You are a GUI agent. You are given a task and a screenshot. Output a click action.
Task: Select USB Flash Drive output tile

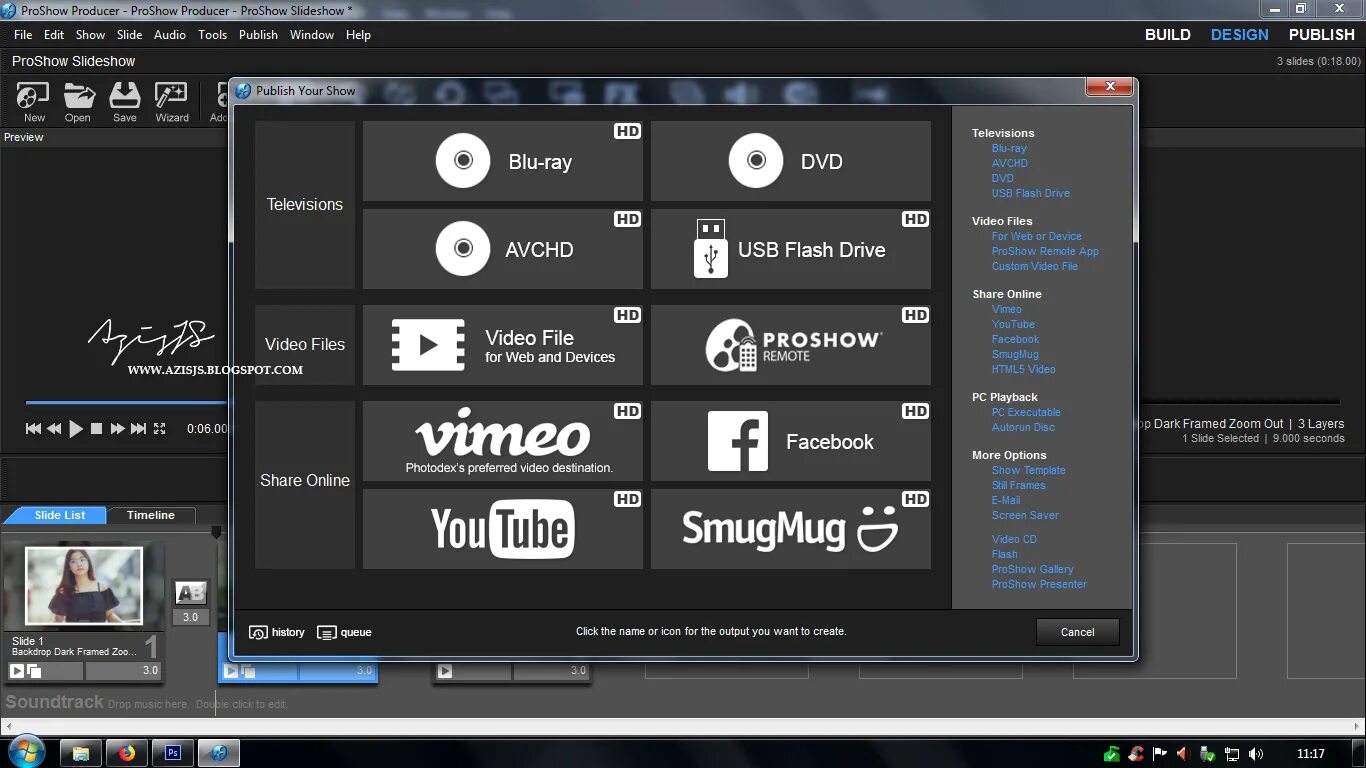pos(790,249)
